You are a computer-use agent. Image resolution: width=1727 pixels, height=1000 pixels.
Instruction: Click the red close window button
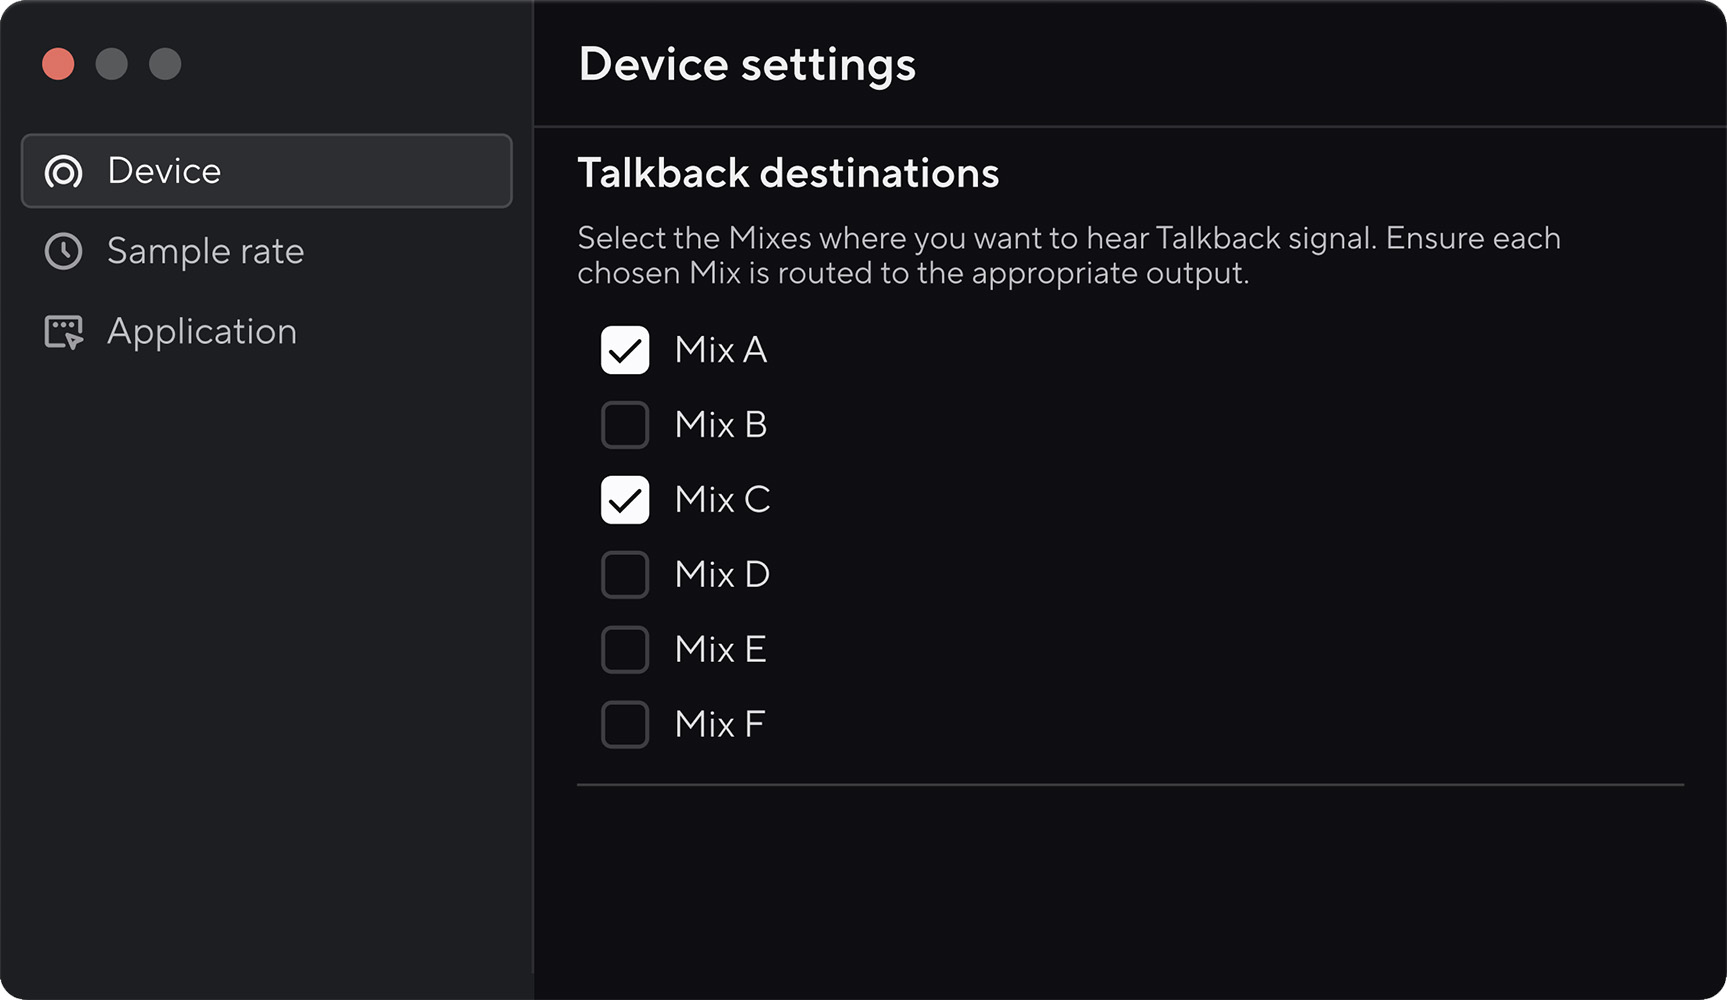tap(58, 64)
